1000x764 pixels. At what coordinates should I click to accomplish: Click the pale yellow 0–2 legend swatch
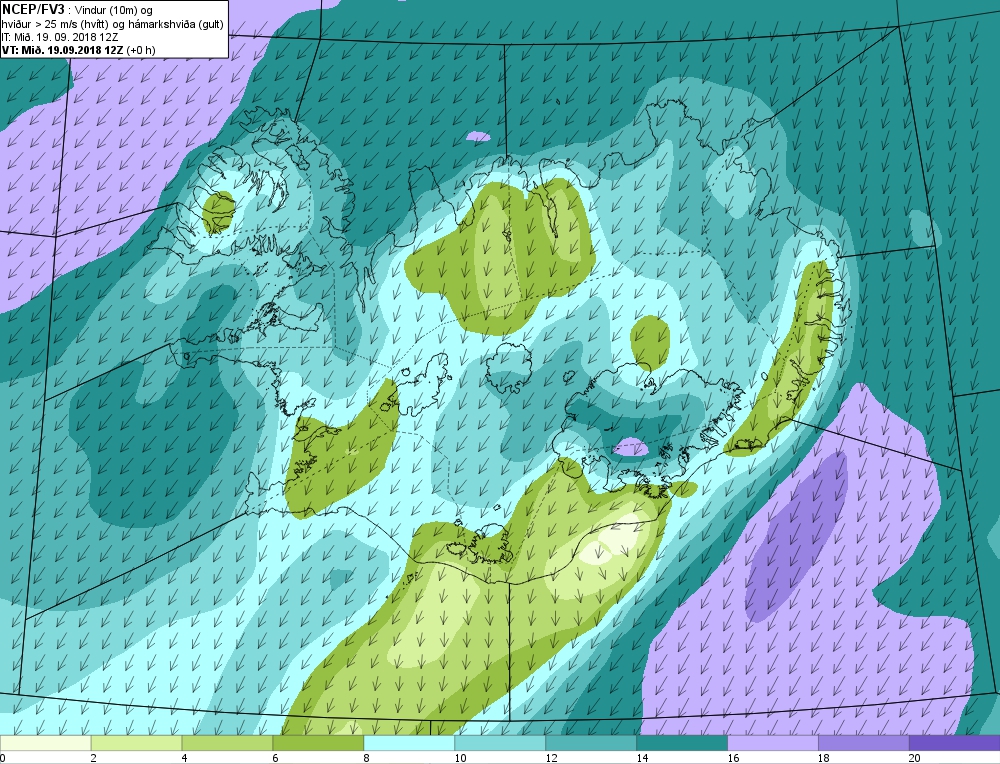(x=46, y=744)
